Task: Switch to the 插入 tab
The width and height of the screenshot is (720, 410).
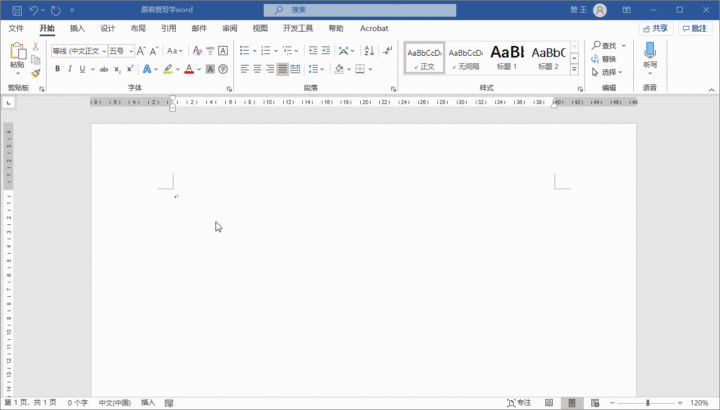Action: [78, 28]
